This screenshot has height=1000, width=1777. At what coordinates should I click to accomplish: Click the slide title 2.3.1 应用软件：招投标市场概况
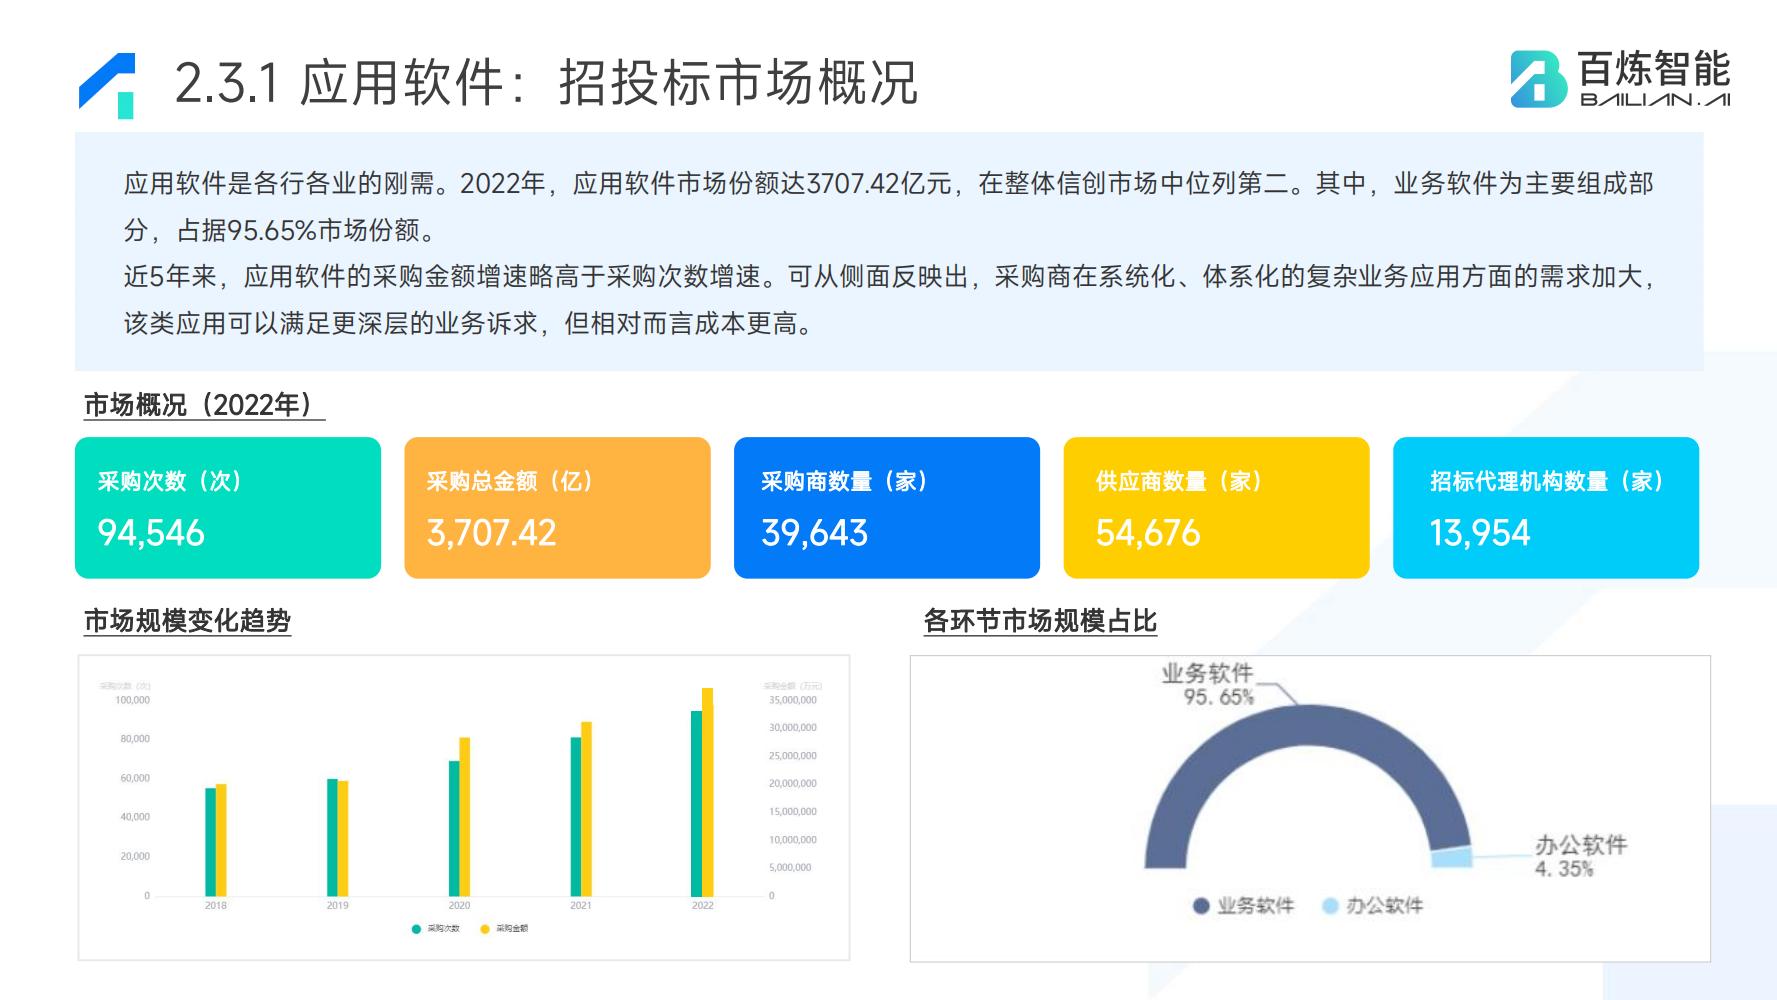tap(546, 83)
